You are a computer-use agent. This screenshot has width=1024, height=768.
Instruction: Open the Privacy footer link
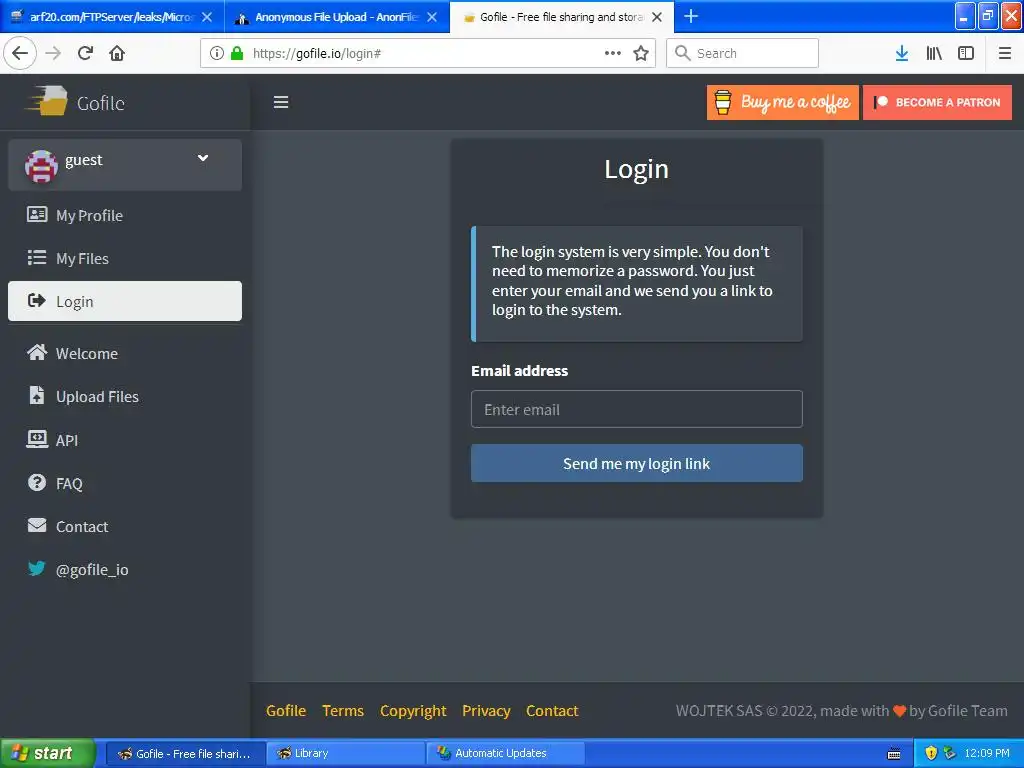click(486, 711)
